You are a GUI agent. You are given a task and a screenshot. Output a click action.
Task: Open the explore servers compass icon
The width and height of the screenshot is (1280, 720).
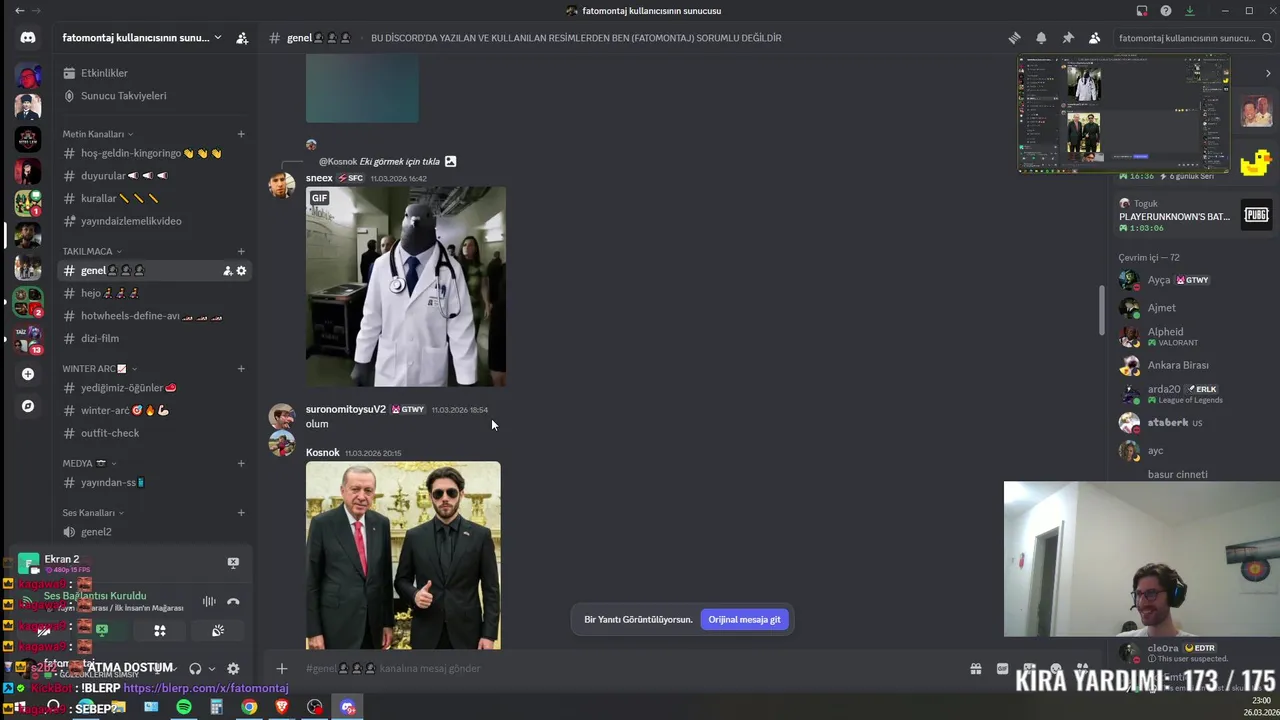point(28,406)
